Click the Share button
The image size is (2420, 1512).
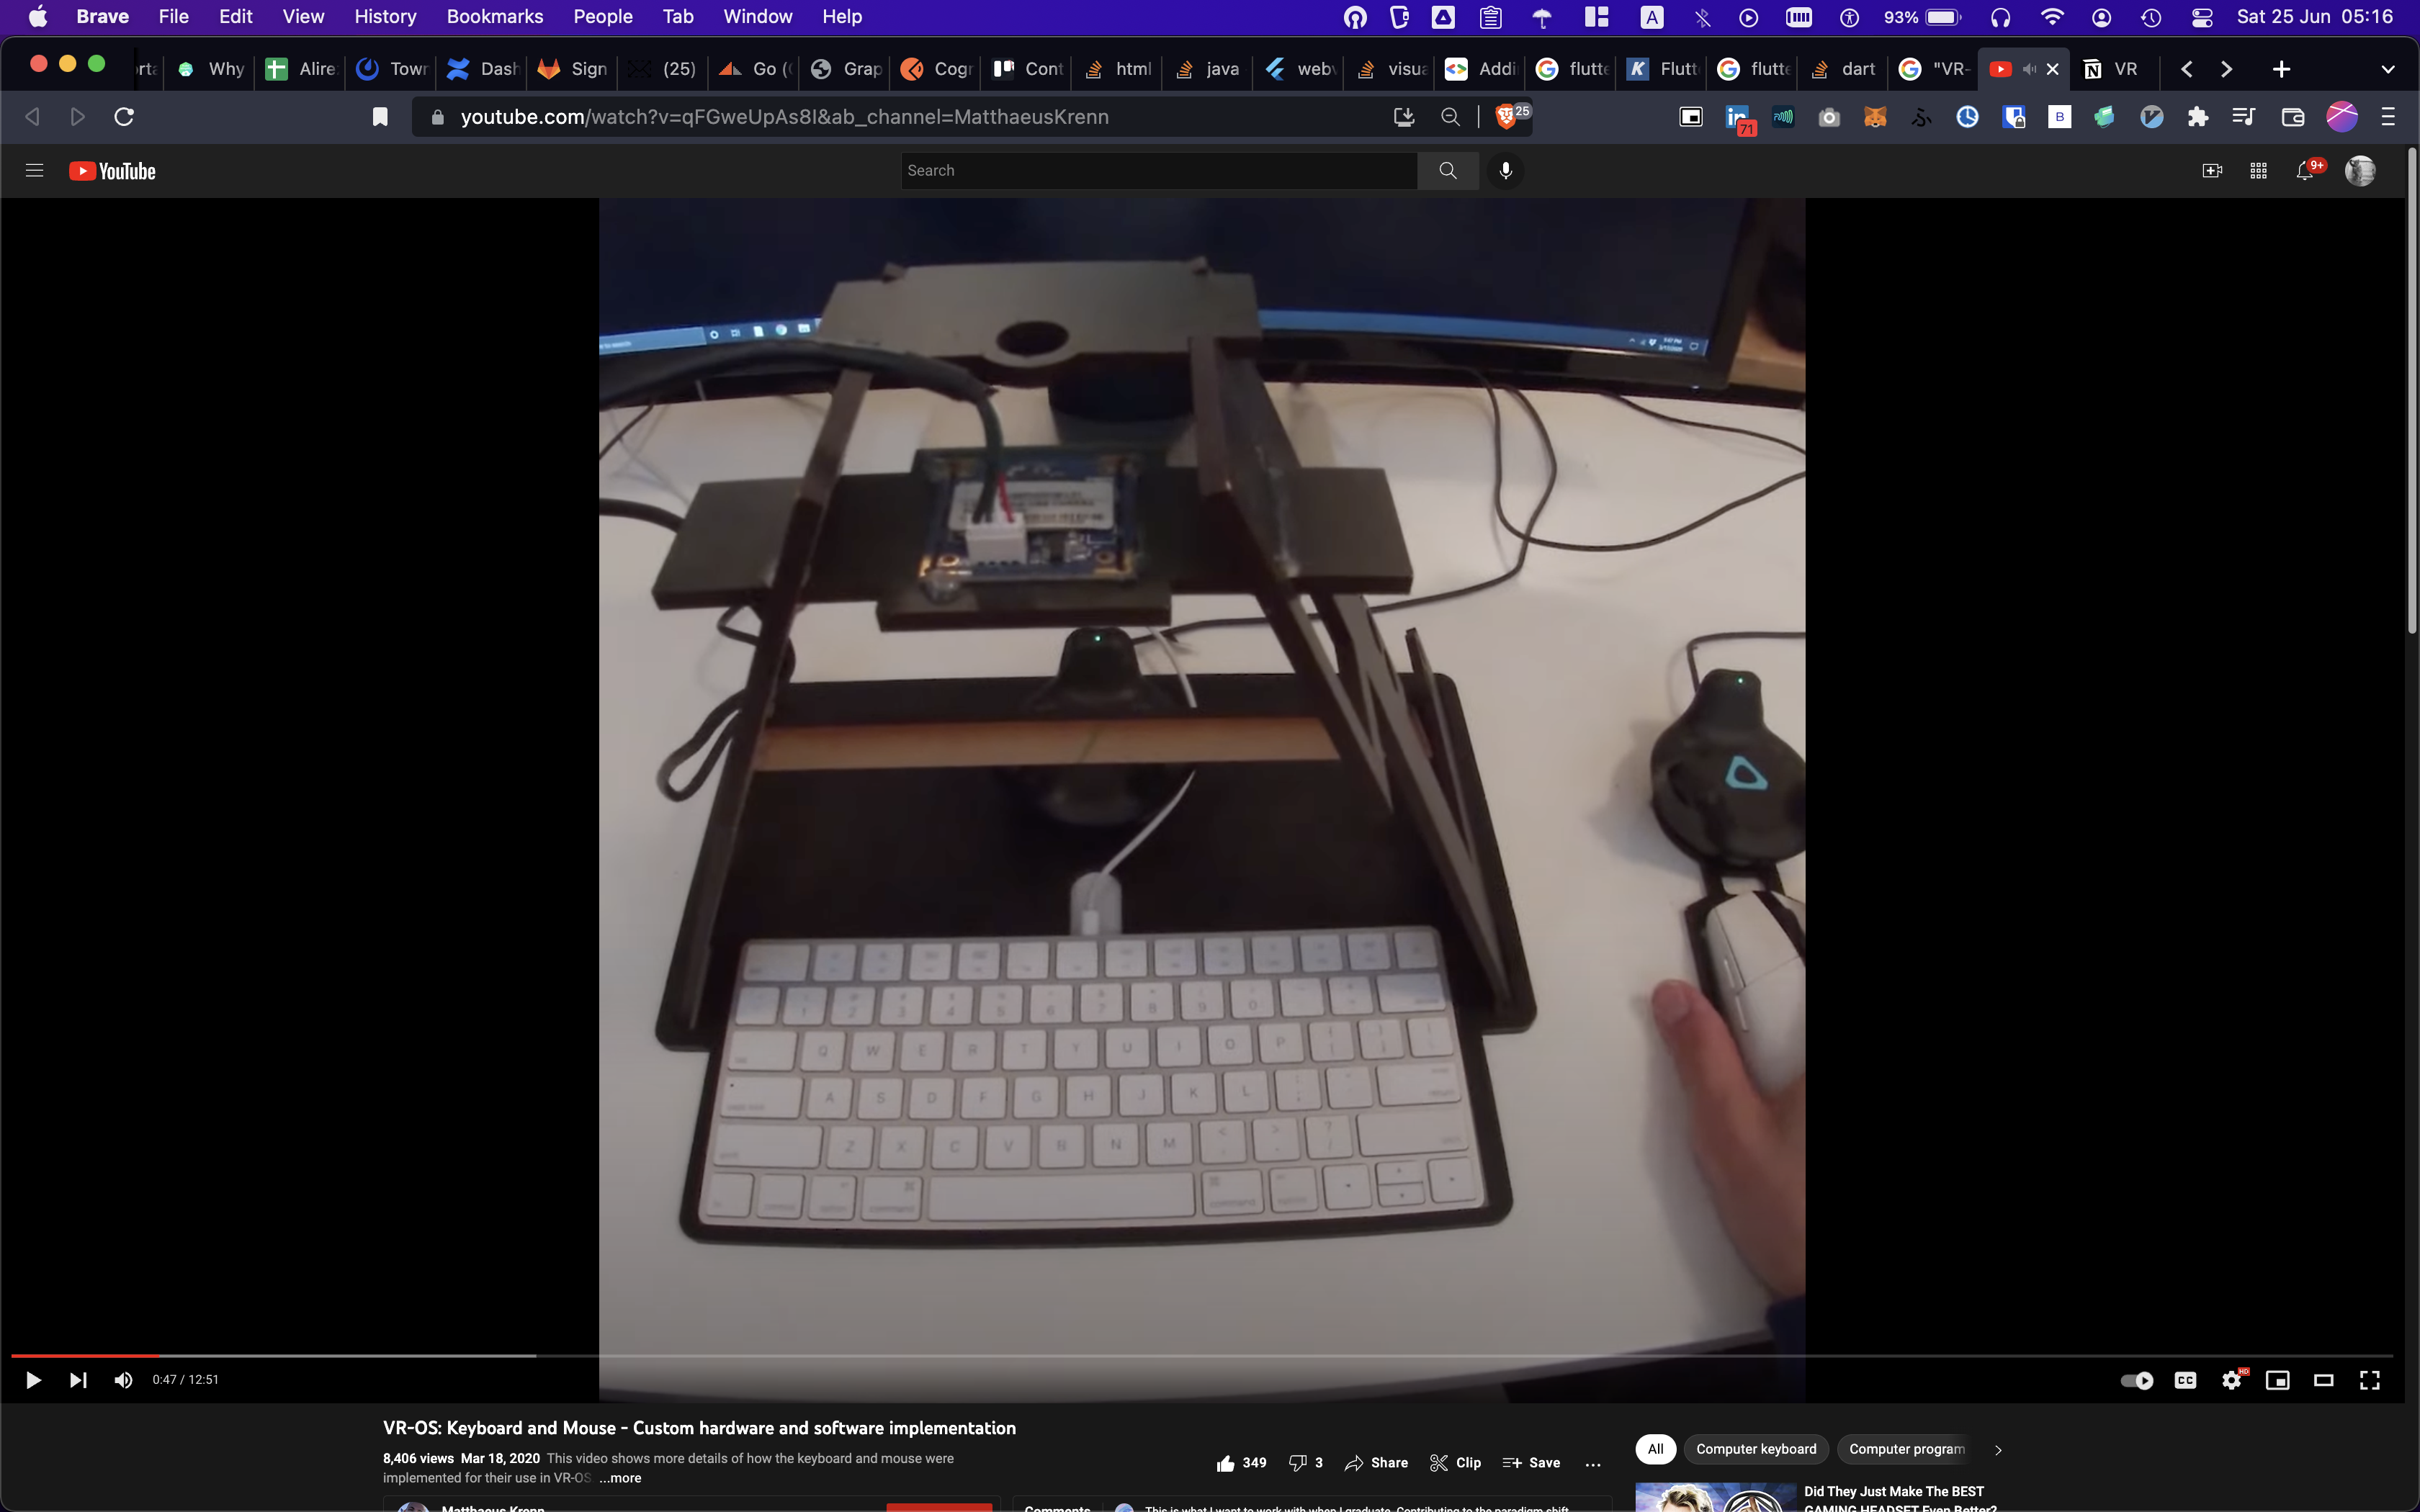click(1376, 1463)
